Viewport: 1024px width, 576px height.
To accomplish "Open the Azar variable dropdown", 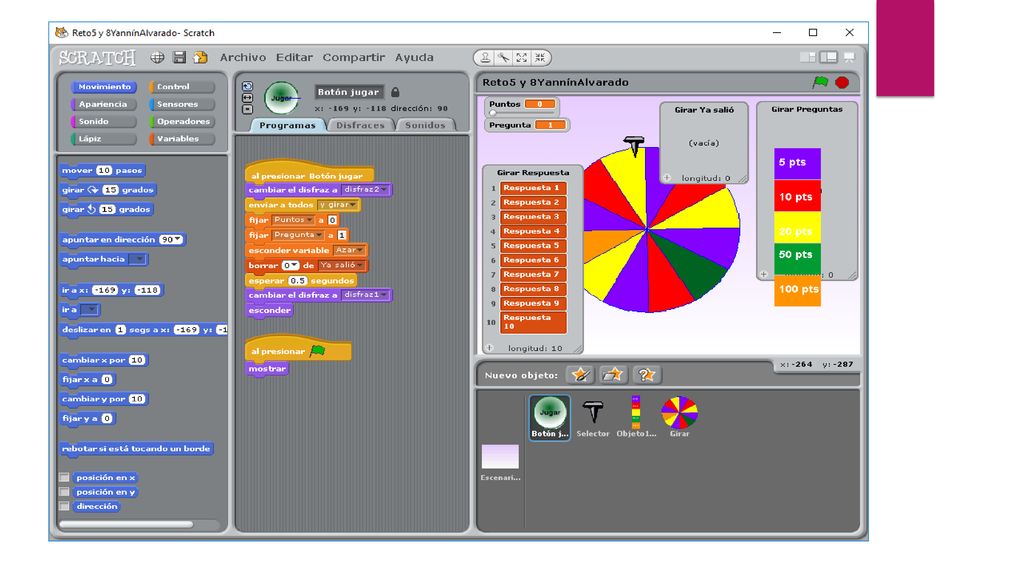I will (x=349, y=250).
